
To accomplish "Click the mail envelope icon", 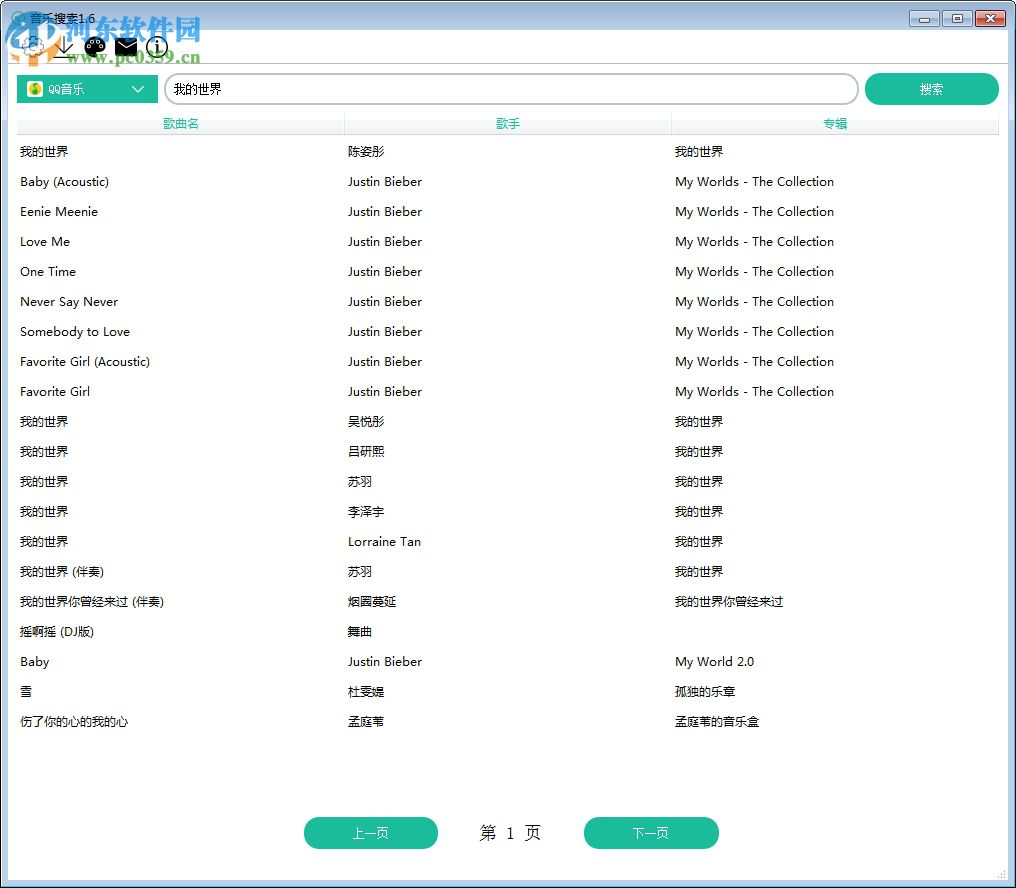I will coord(126,47).
